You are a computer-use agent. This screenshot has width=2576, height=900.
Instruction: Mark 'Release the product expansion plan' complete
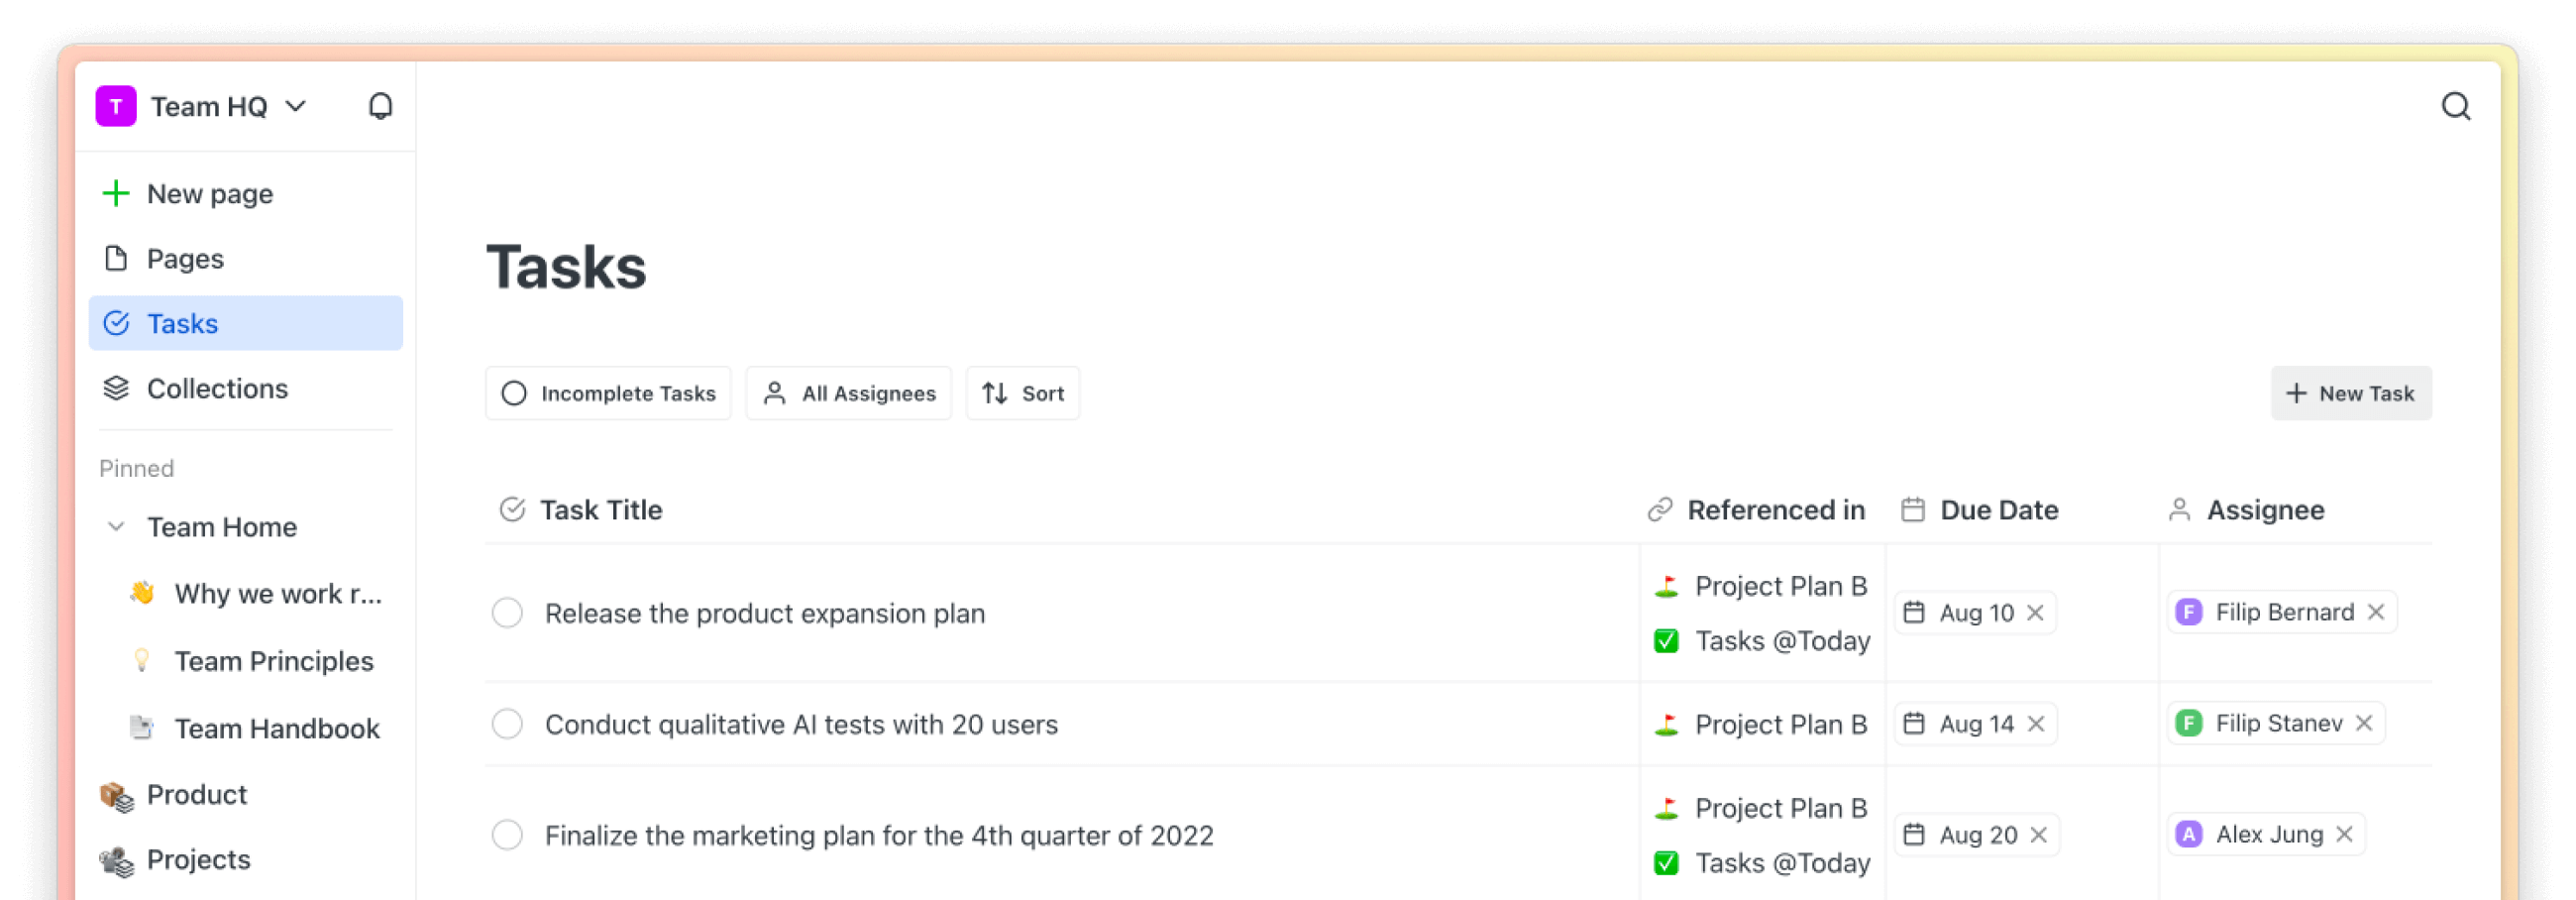[507, 612]
